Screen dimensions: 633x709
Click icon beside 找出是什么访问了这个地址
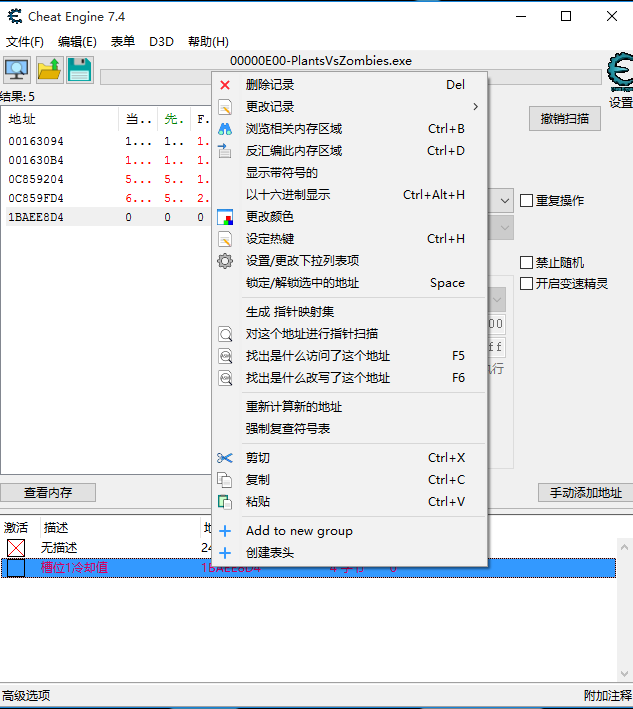point(225,356)
